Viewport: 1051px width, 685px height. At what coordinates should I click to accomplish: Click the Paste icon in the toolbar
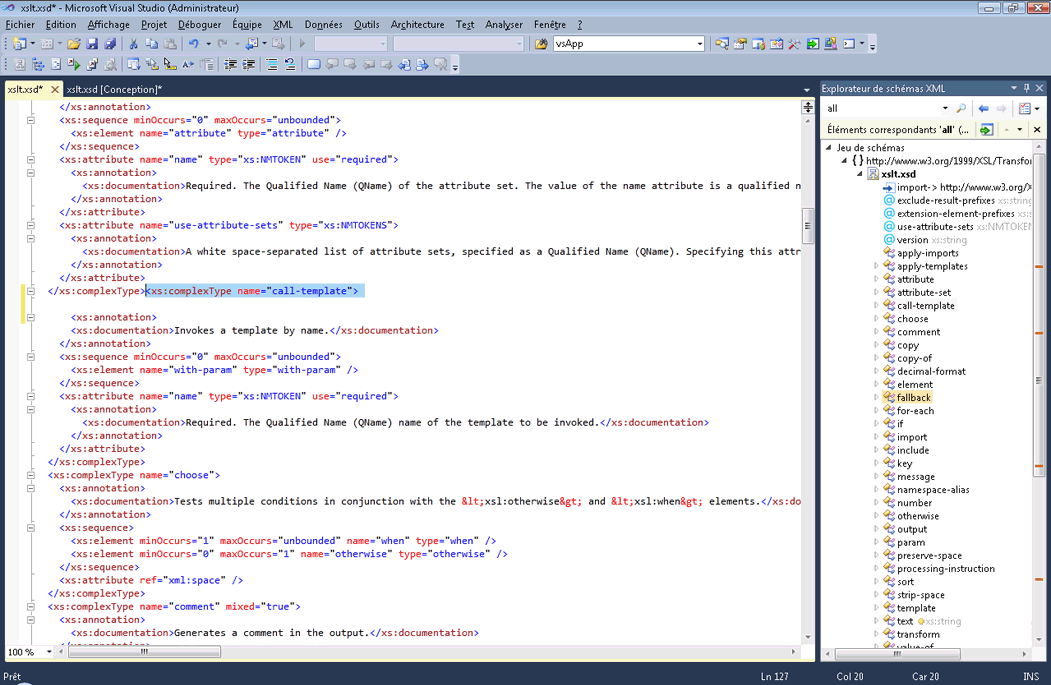point(170,44)
